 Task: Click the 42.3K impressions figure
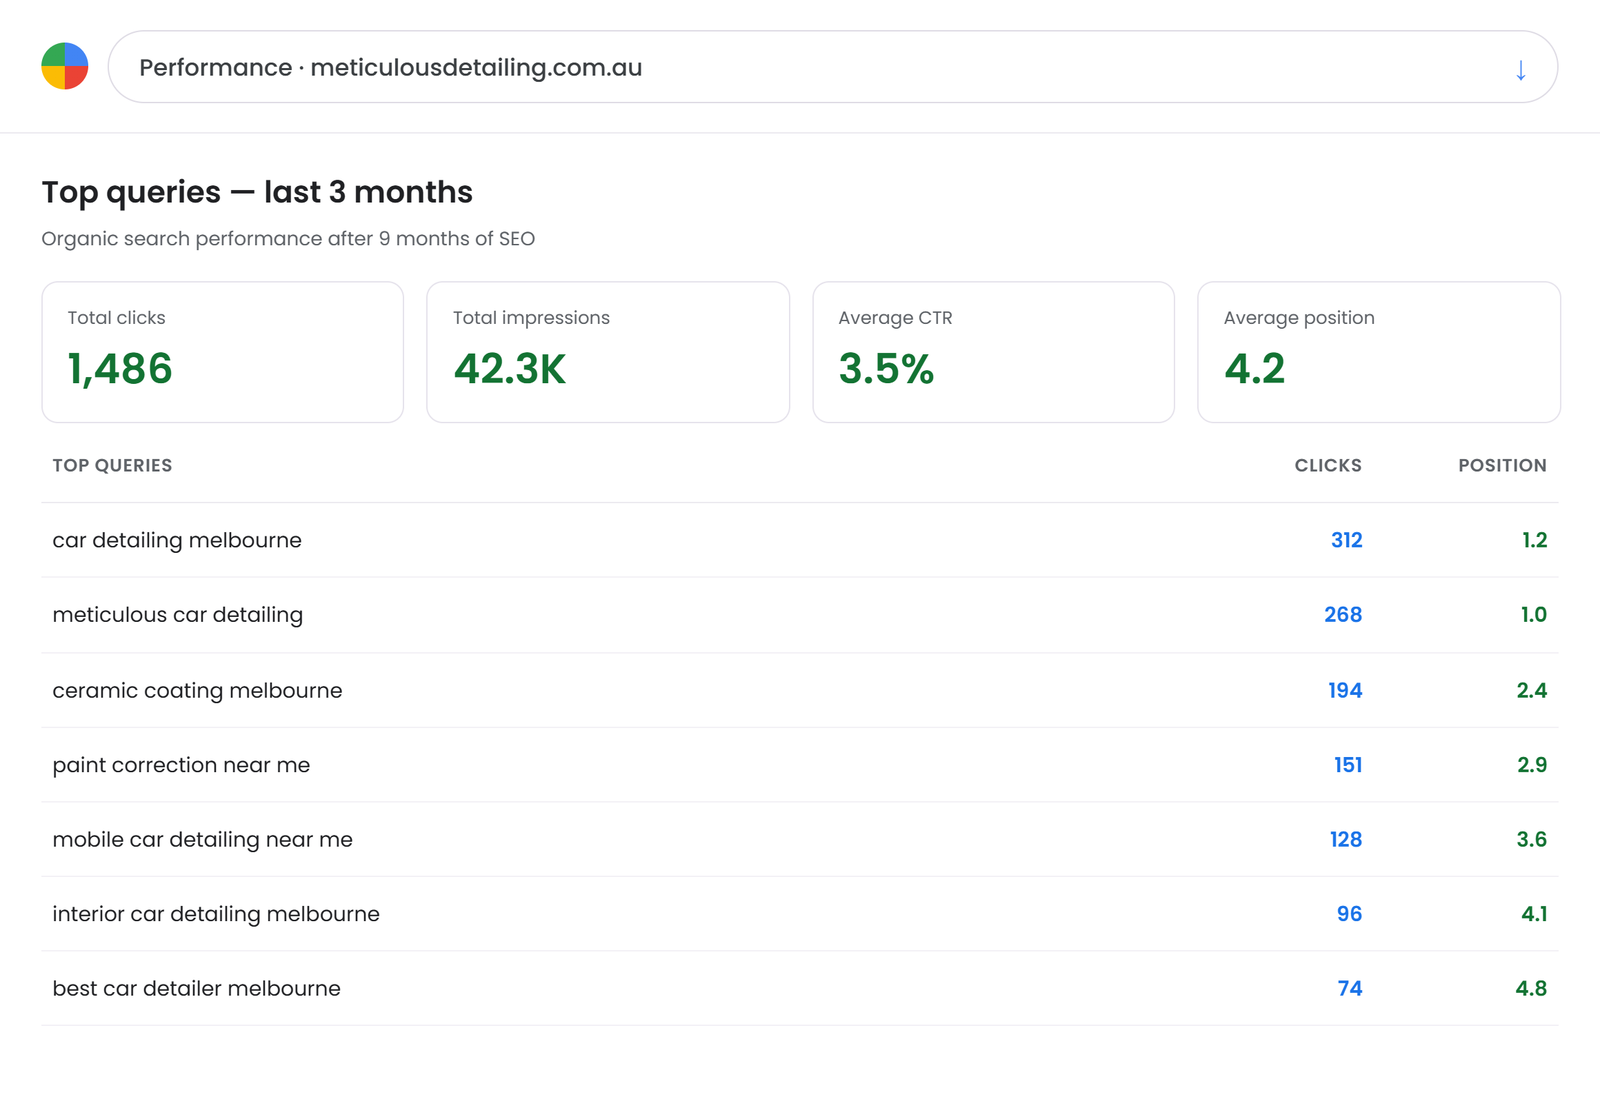click(510, 369)
